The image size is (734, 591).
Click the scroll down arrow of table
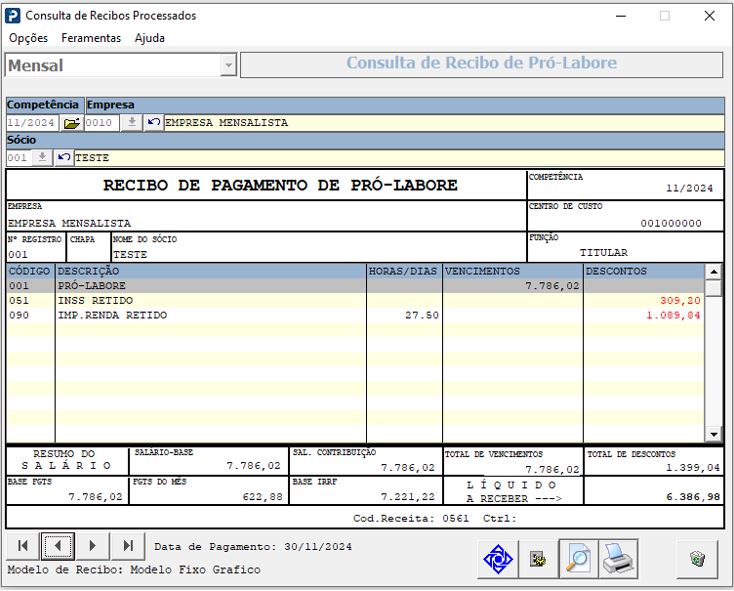tap(713, 434)
